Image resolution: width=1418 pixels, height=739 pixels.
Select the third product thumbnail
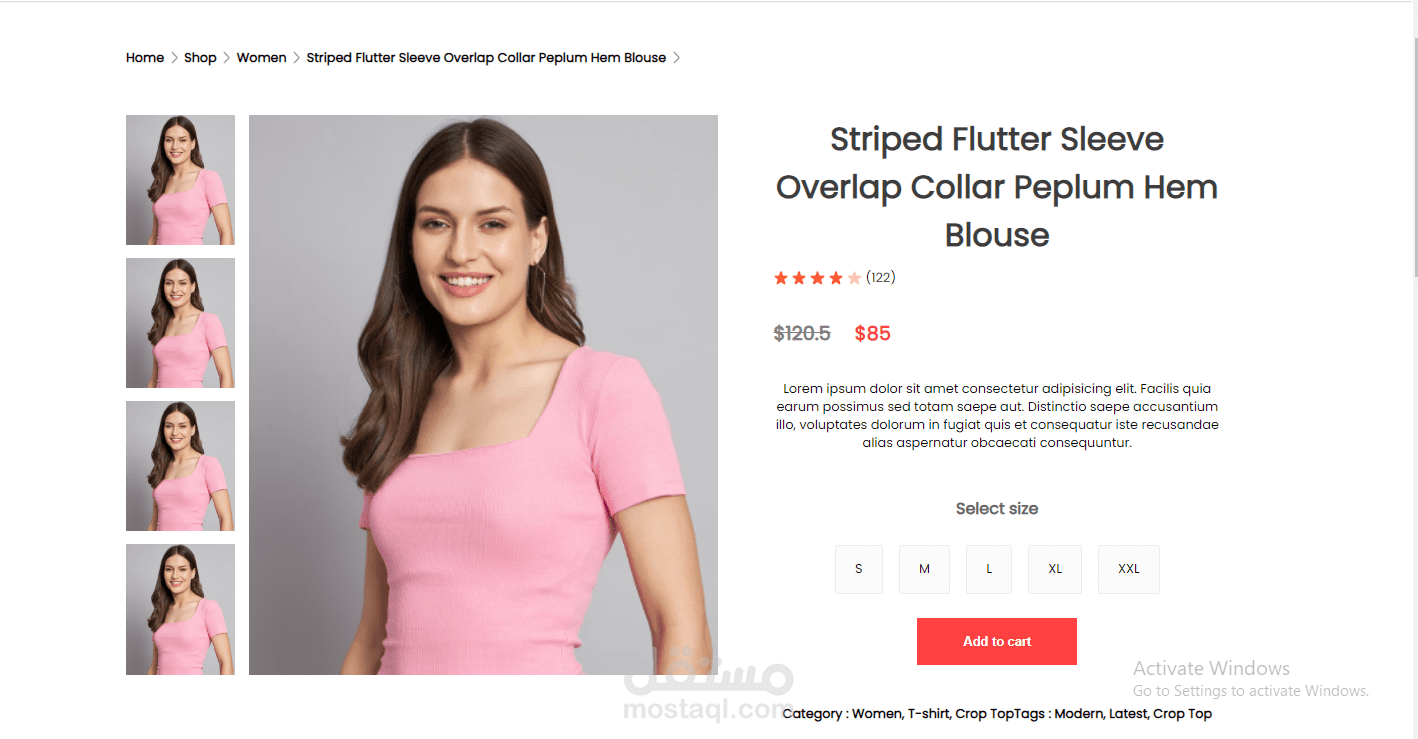[x=180, y=466]
